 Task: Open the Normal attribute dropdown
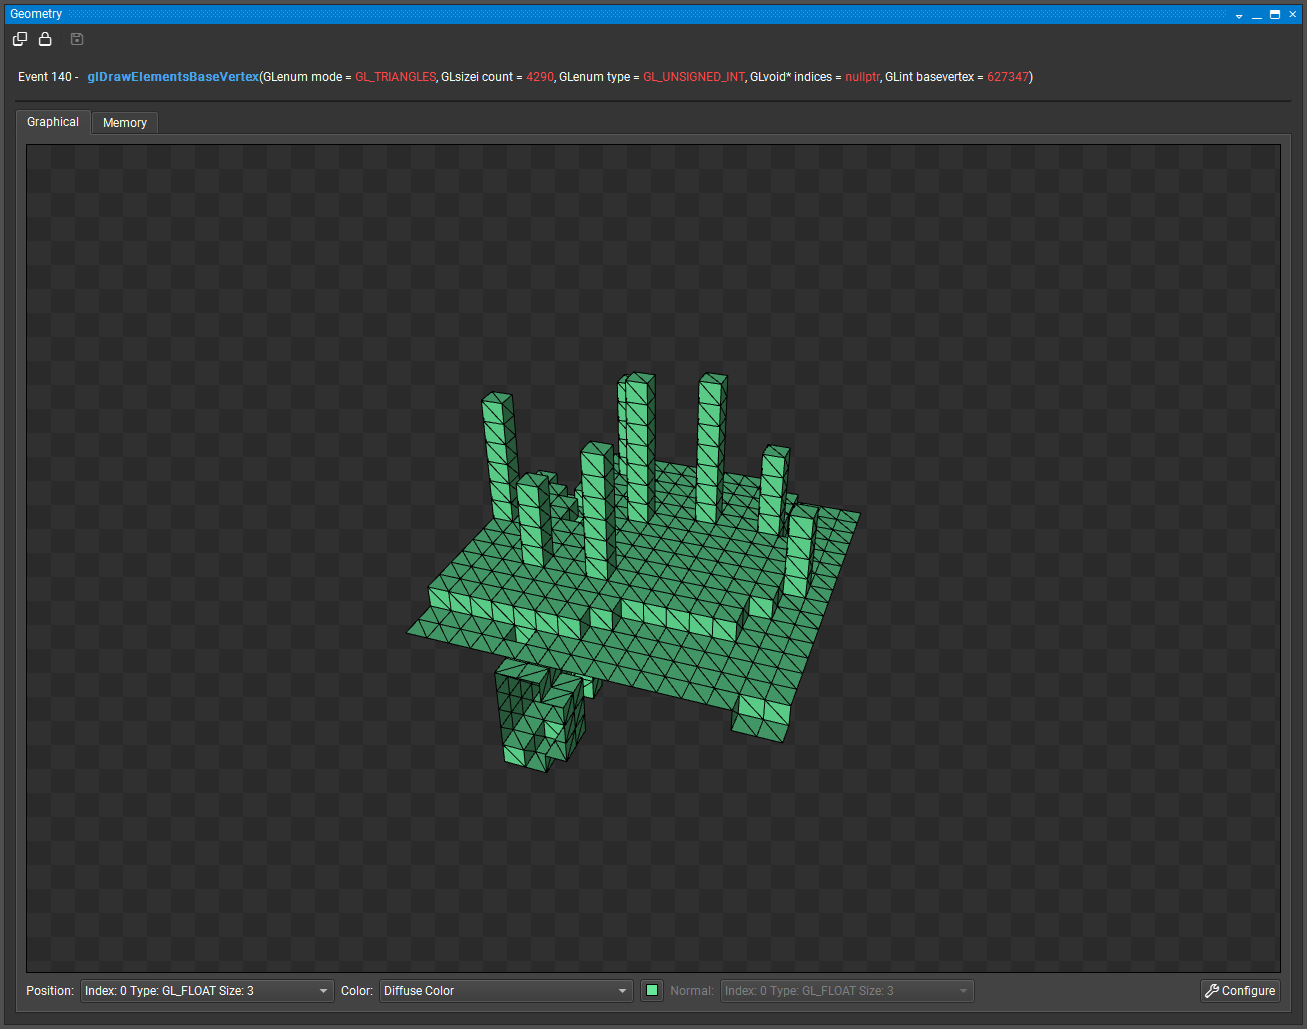click(x=846, y=991)
